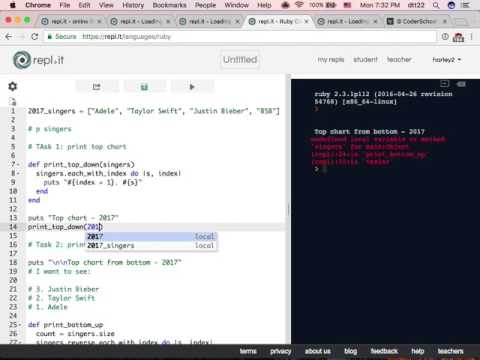Collapse the fold arrow at line 8
Image resolution: width=480 pixels, height=360 pixels.
pyautogui.click(x=18, y=173)
